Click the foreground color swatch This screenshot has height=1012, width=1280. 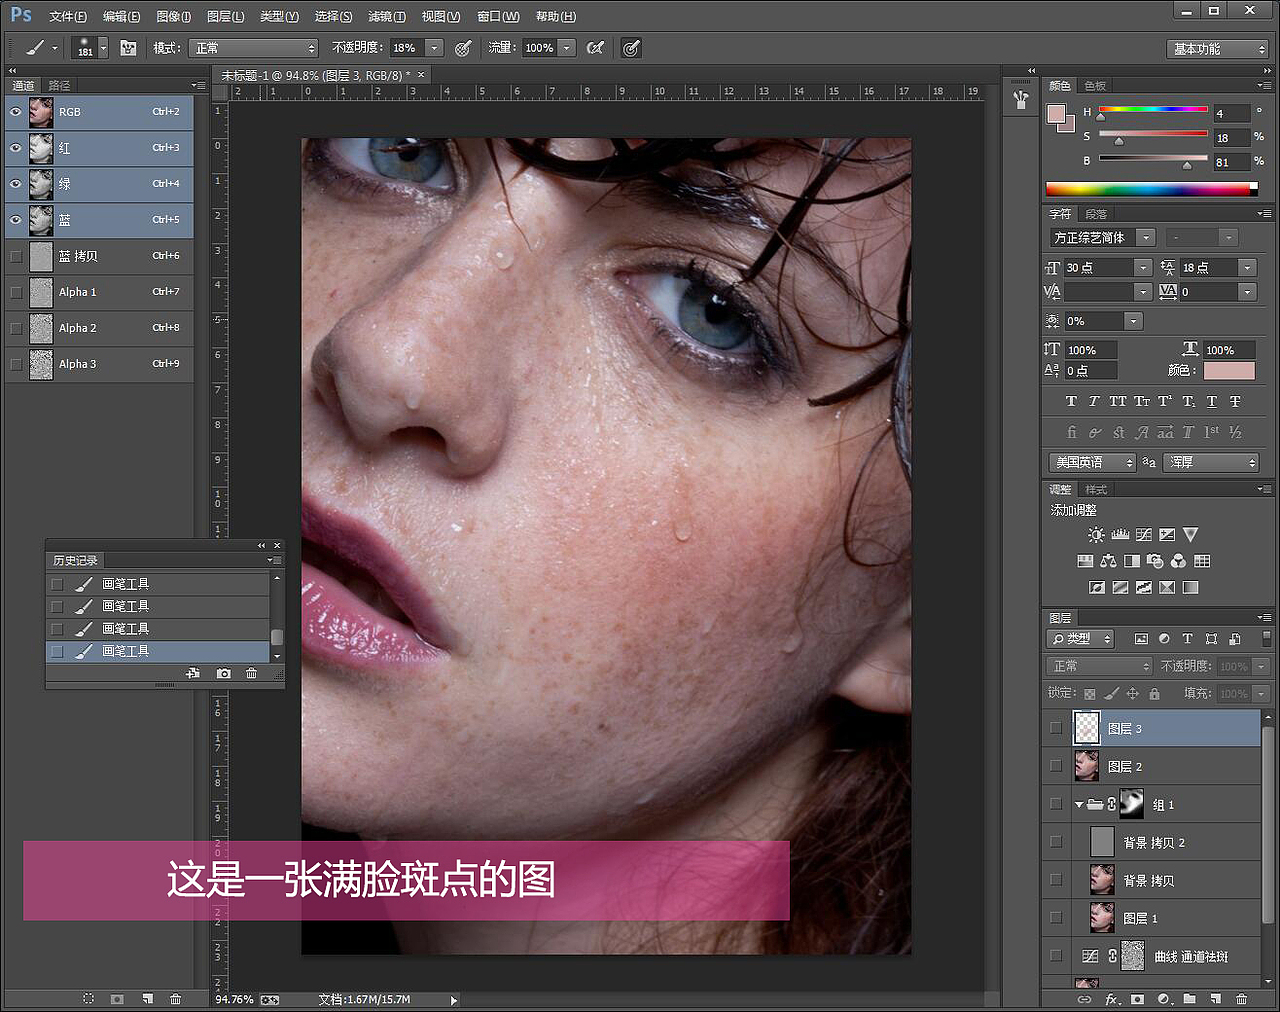1055,113
